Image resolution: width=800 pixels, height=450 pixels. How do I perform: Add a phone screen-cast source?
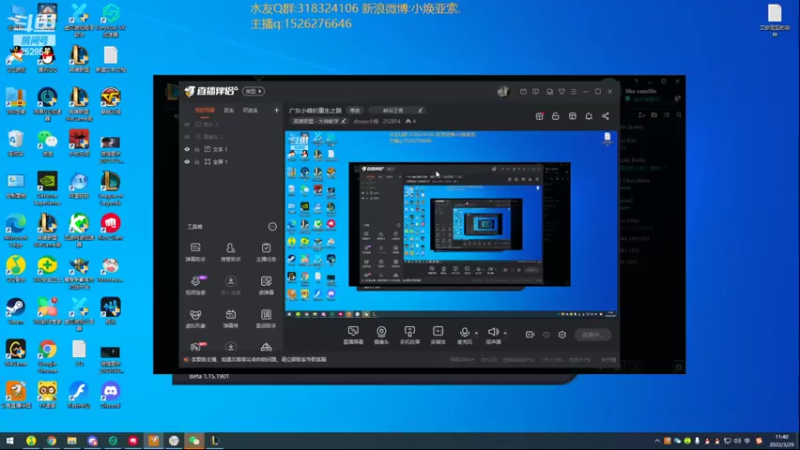(409, 335)
